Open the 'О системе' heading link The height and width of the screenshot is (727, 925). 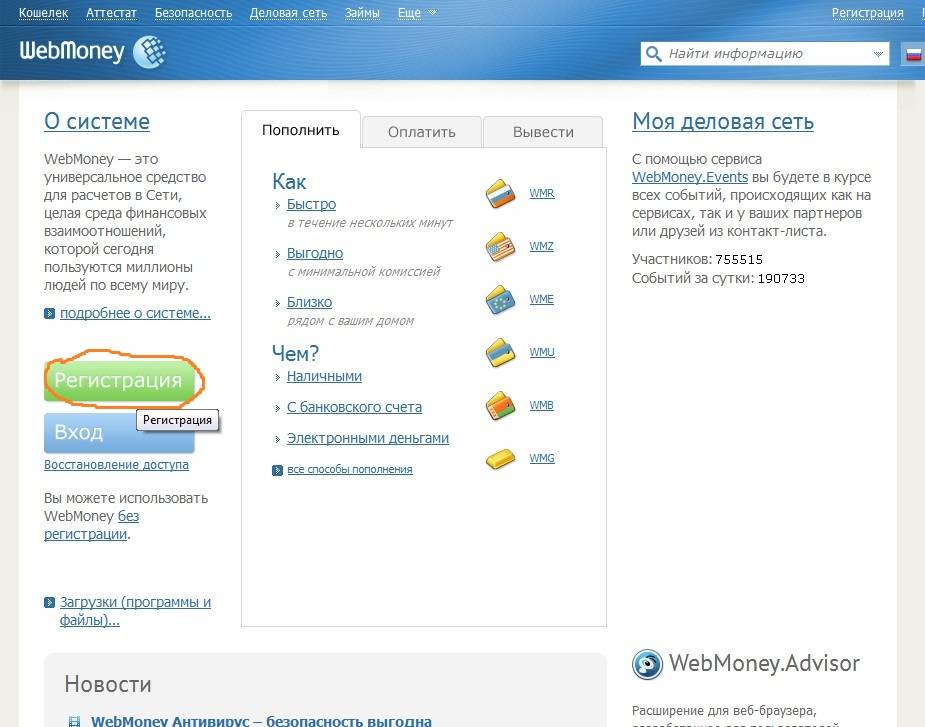[97, 122]
